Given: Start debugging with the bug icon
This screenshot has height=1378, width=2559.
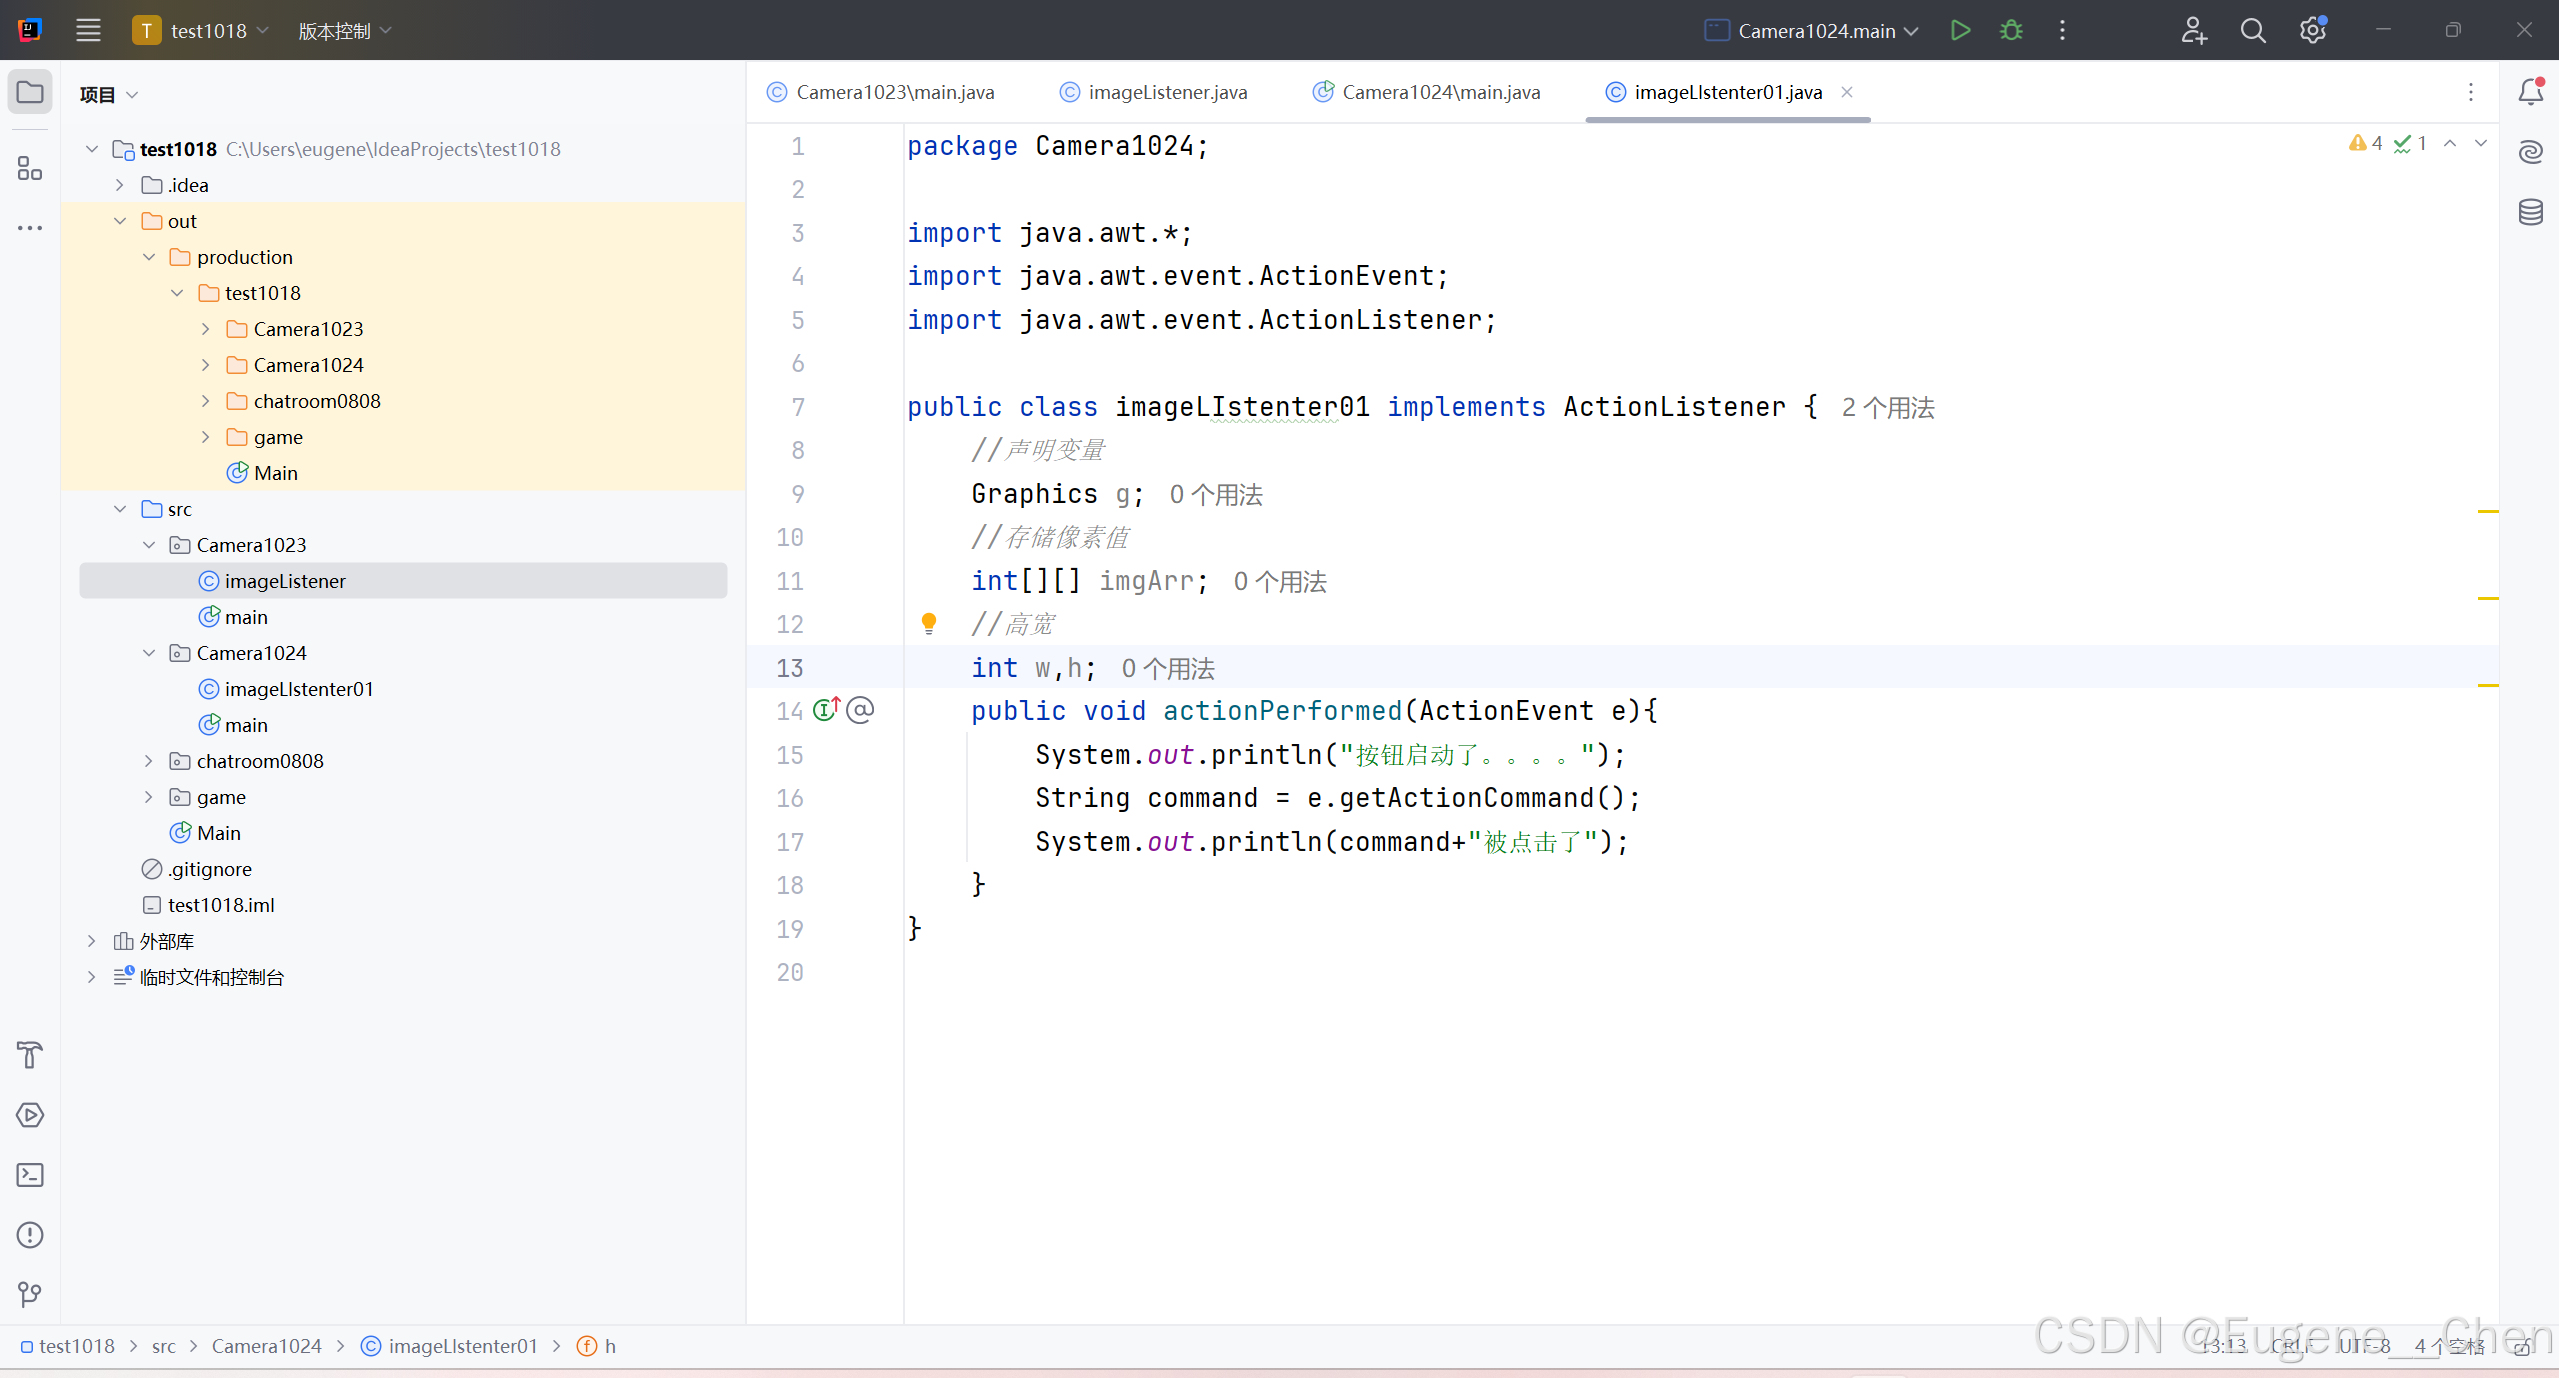Looking at the screenshot, I should coord(2011,30).
